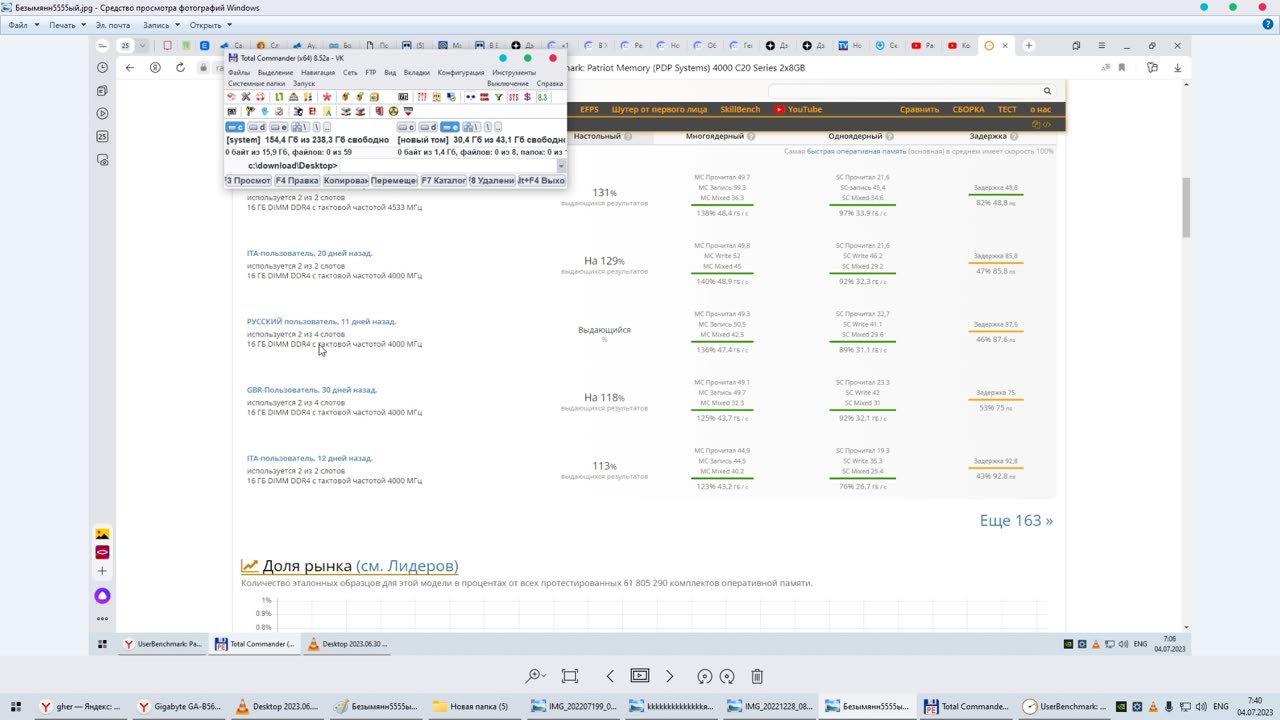
Task: Open the zoom tool in Photo Viewer
Action: coord(536,676)
